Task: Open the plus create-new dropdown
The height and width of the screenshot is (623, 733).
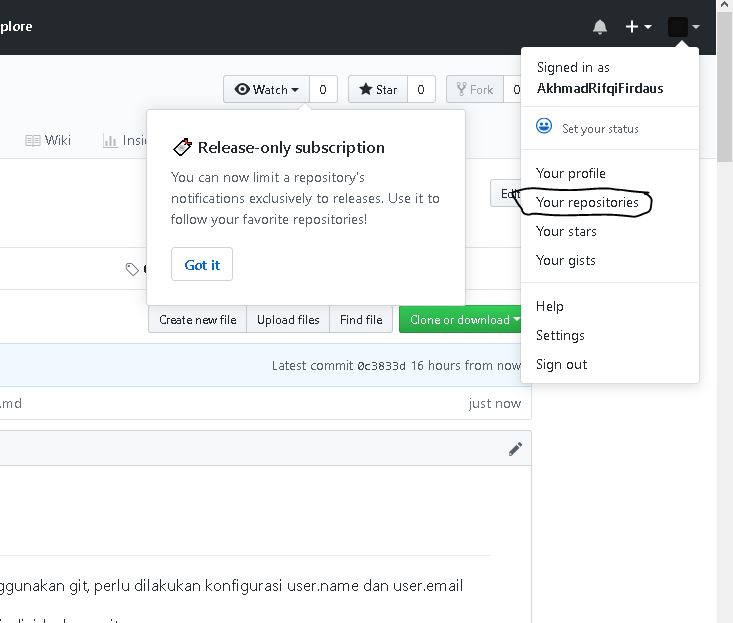Action: click(638, 27)
